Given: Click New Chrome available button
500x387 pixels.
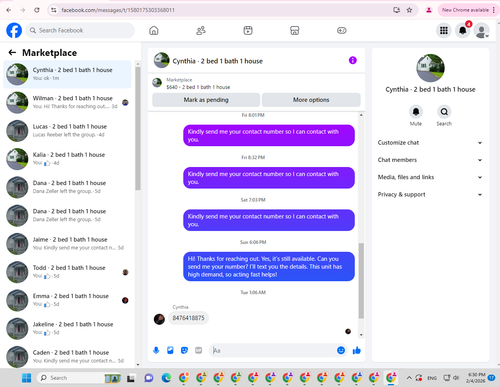Looking at the screenshot, I should [x=468, y=10].
